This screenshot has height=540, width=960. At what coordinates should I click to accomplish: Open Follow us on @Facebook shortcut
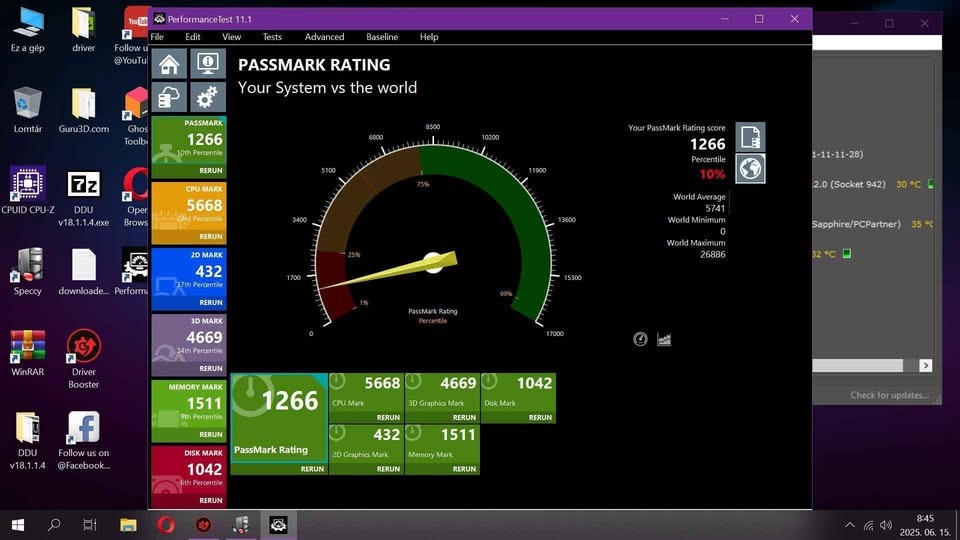click(83, 440)
